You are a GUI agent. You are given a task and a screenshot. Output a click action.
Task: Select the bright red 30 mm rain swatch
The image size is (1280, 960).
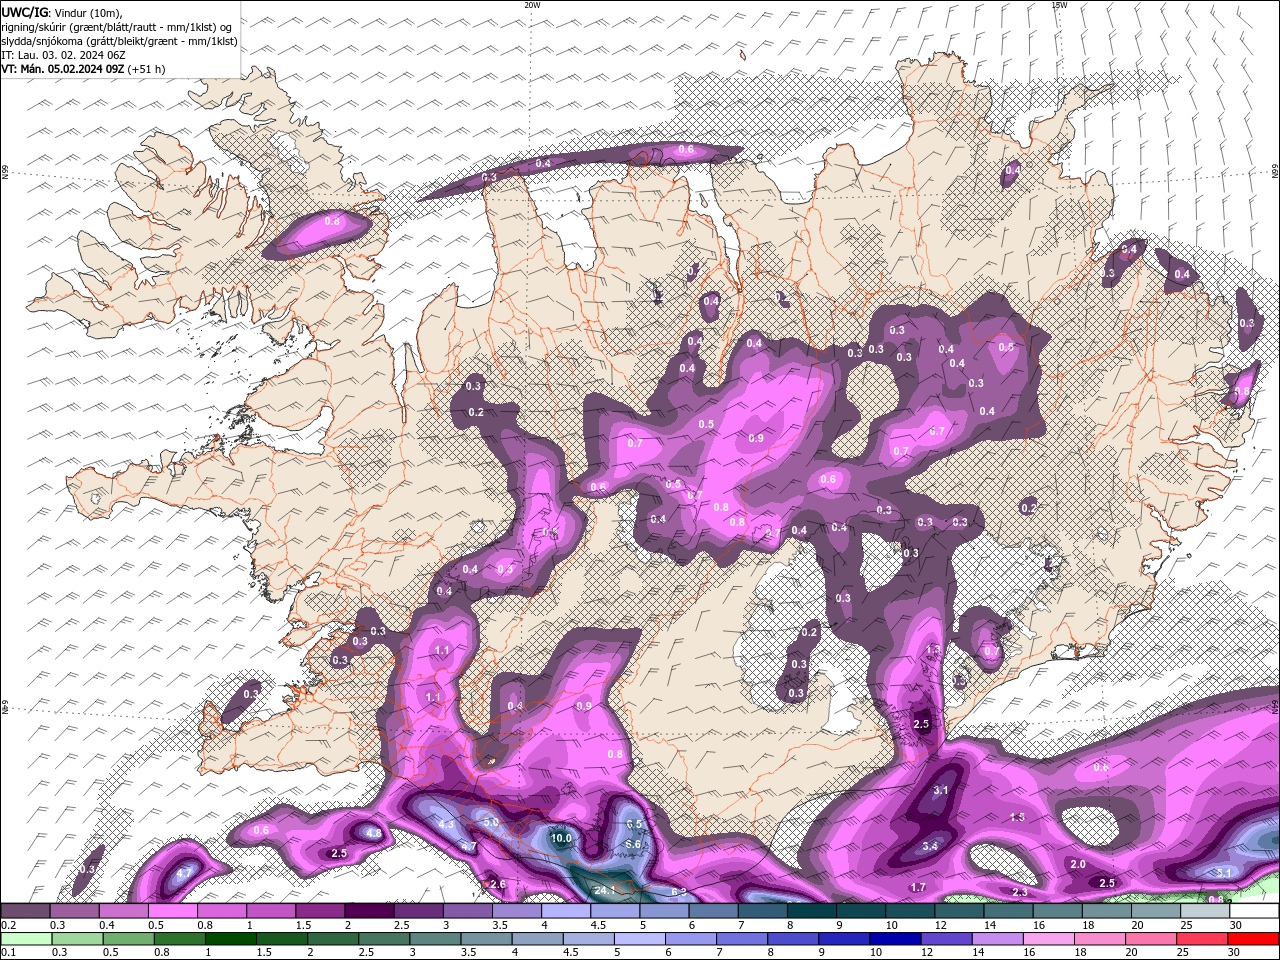1253,939
